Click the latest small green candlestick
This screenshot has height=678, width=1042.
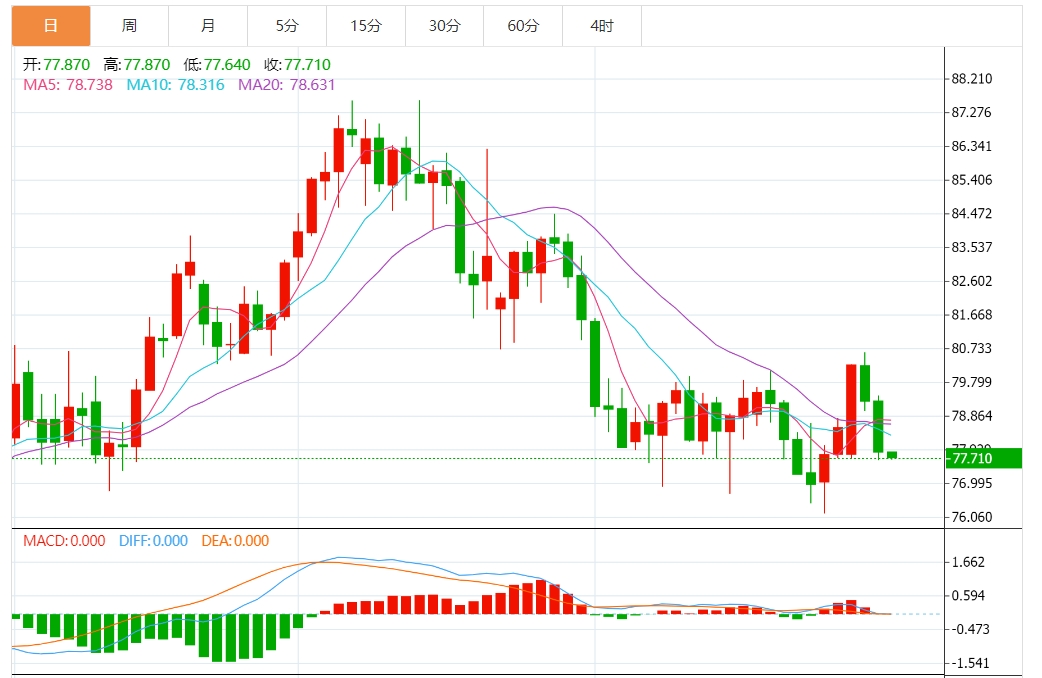pyautogui.click(x=892, y=455)
